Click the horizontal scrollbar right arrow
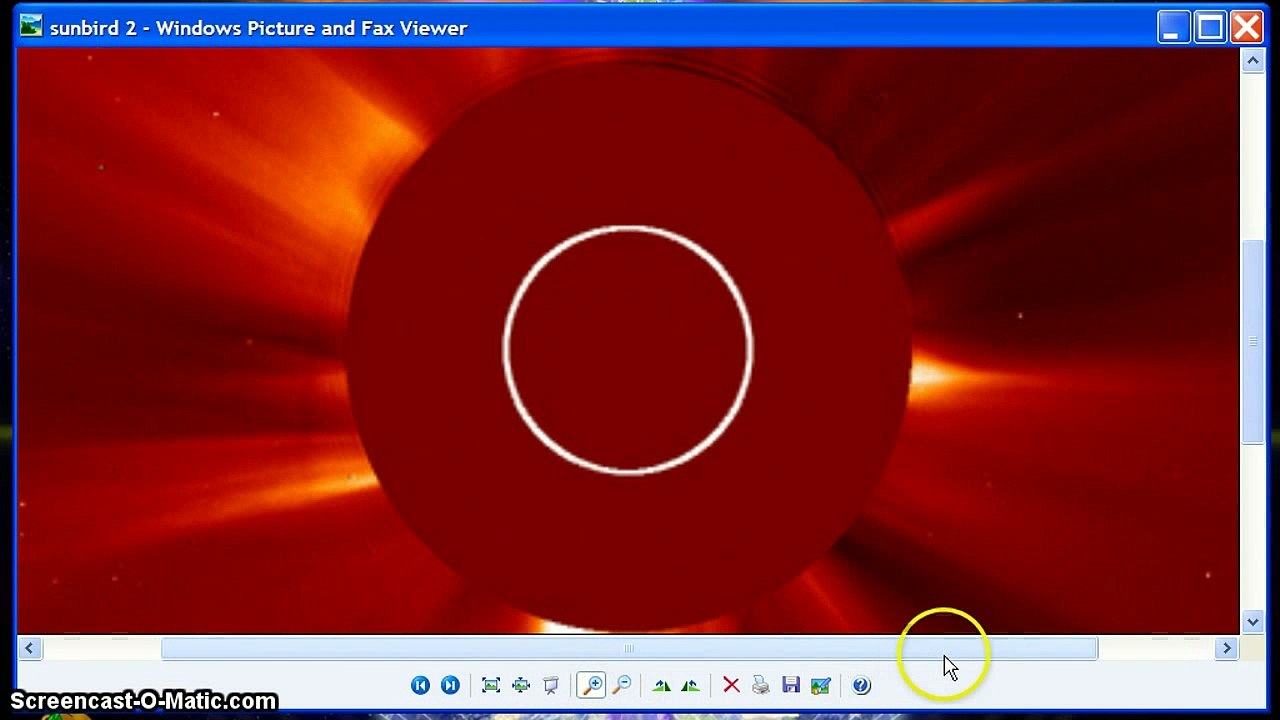 point(1227,648)
